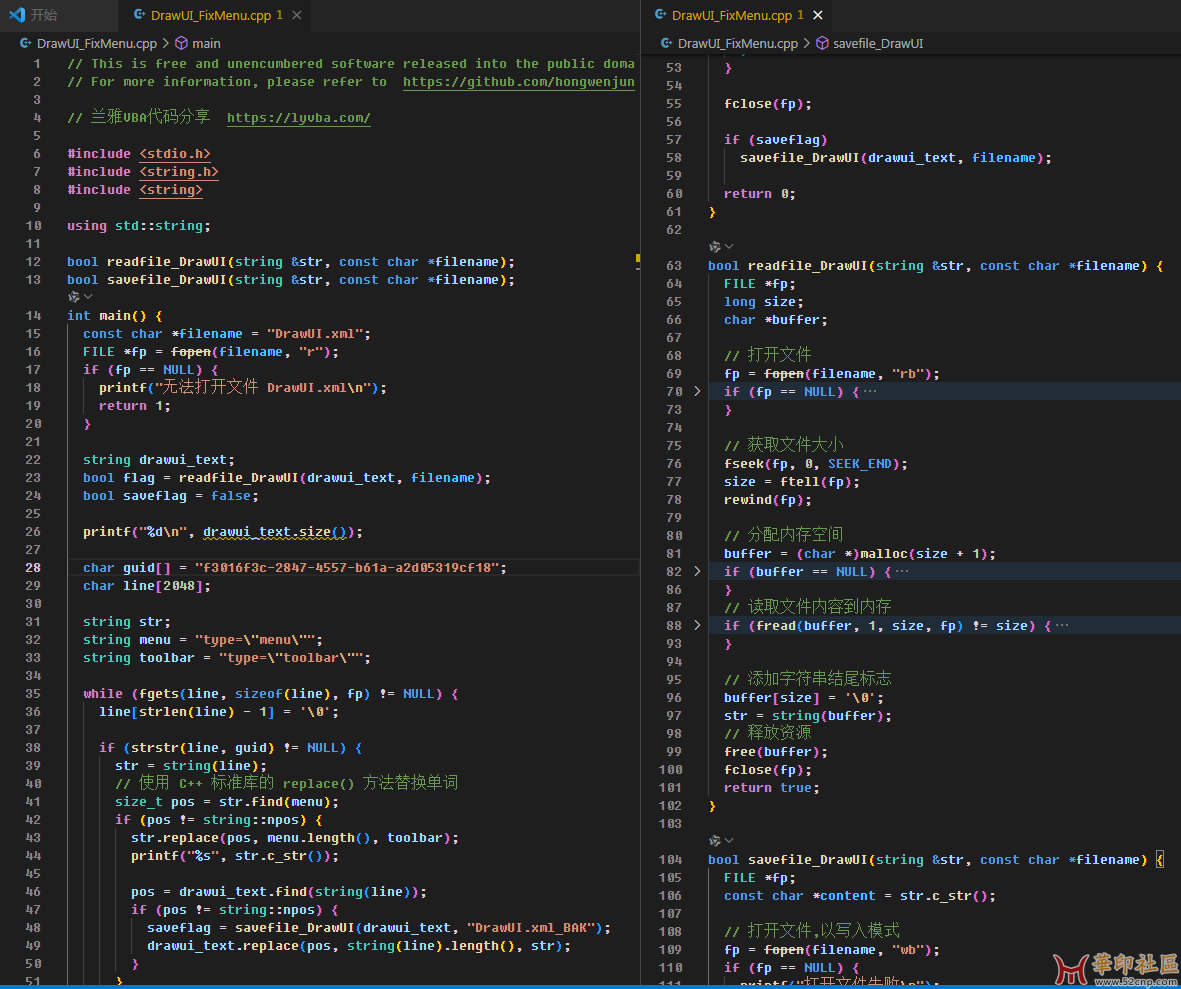
Task: Click the VS Code logo on the 开始 tab
Action: [17, 14]
